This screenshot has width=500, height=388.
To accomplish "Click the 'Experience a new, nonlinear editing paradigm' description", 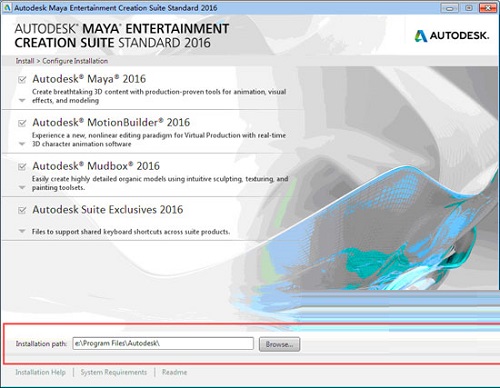I will (x=159, y=140).
